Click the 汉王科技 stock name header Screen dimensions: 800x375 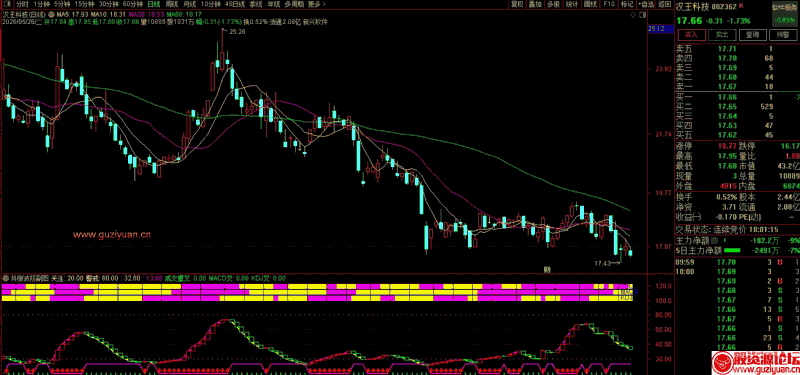coord(692,6)
